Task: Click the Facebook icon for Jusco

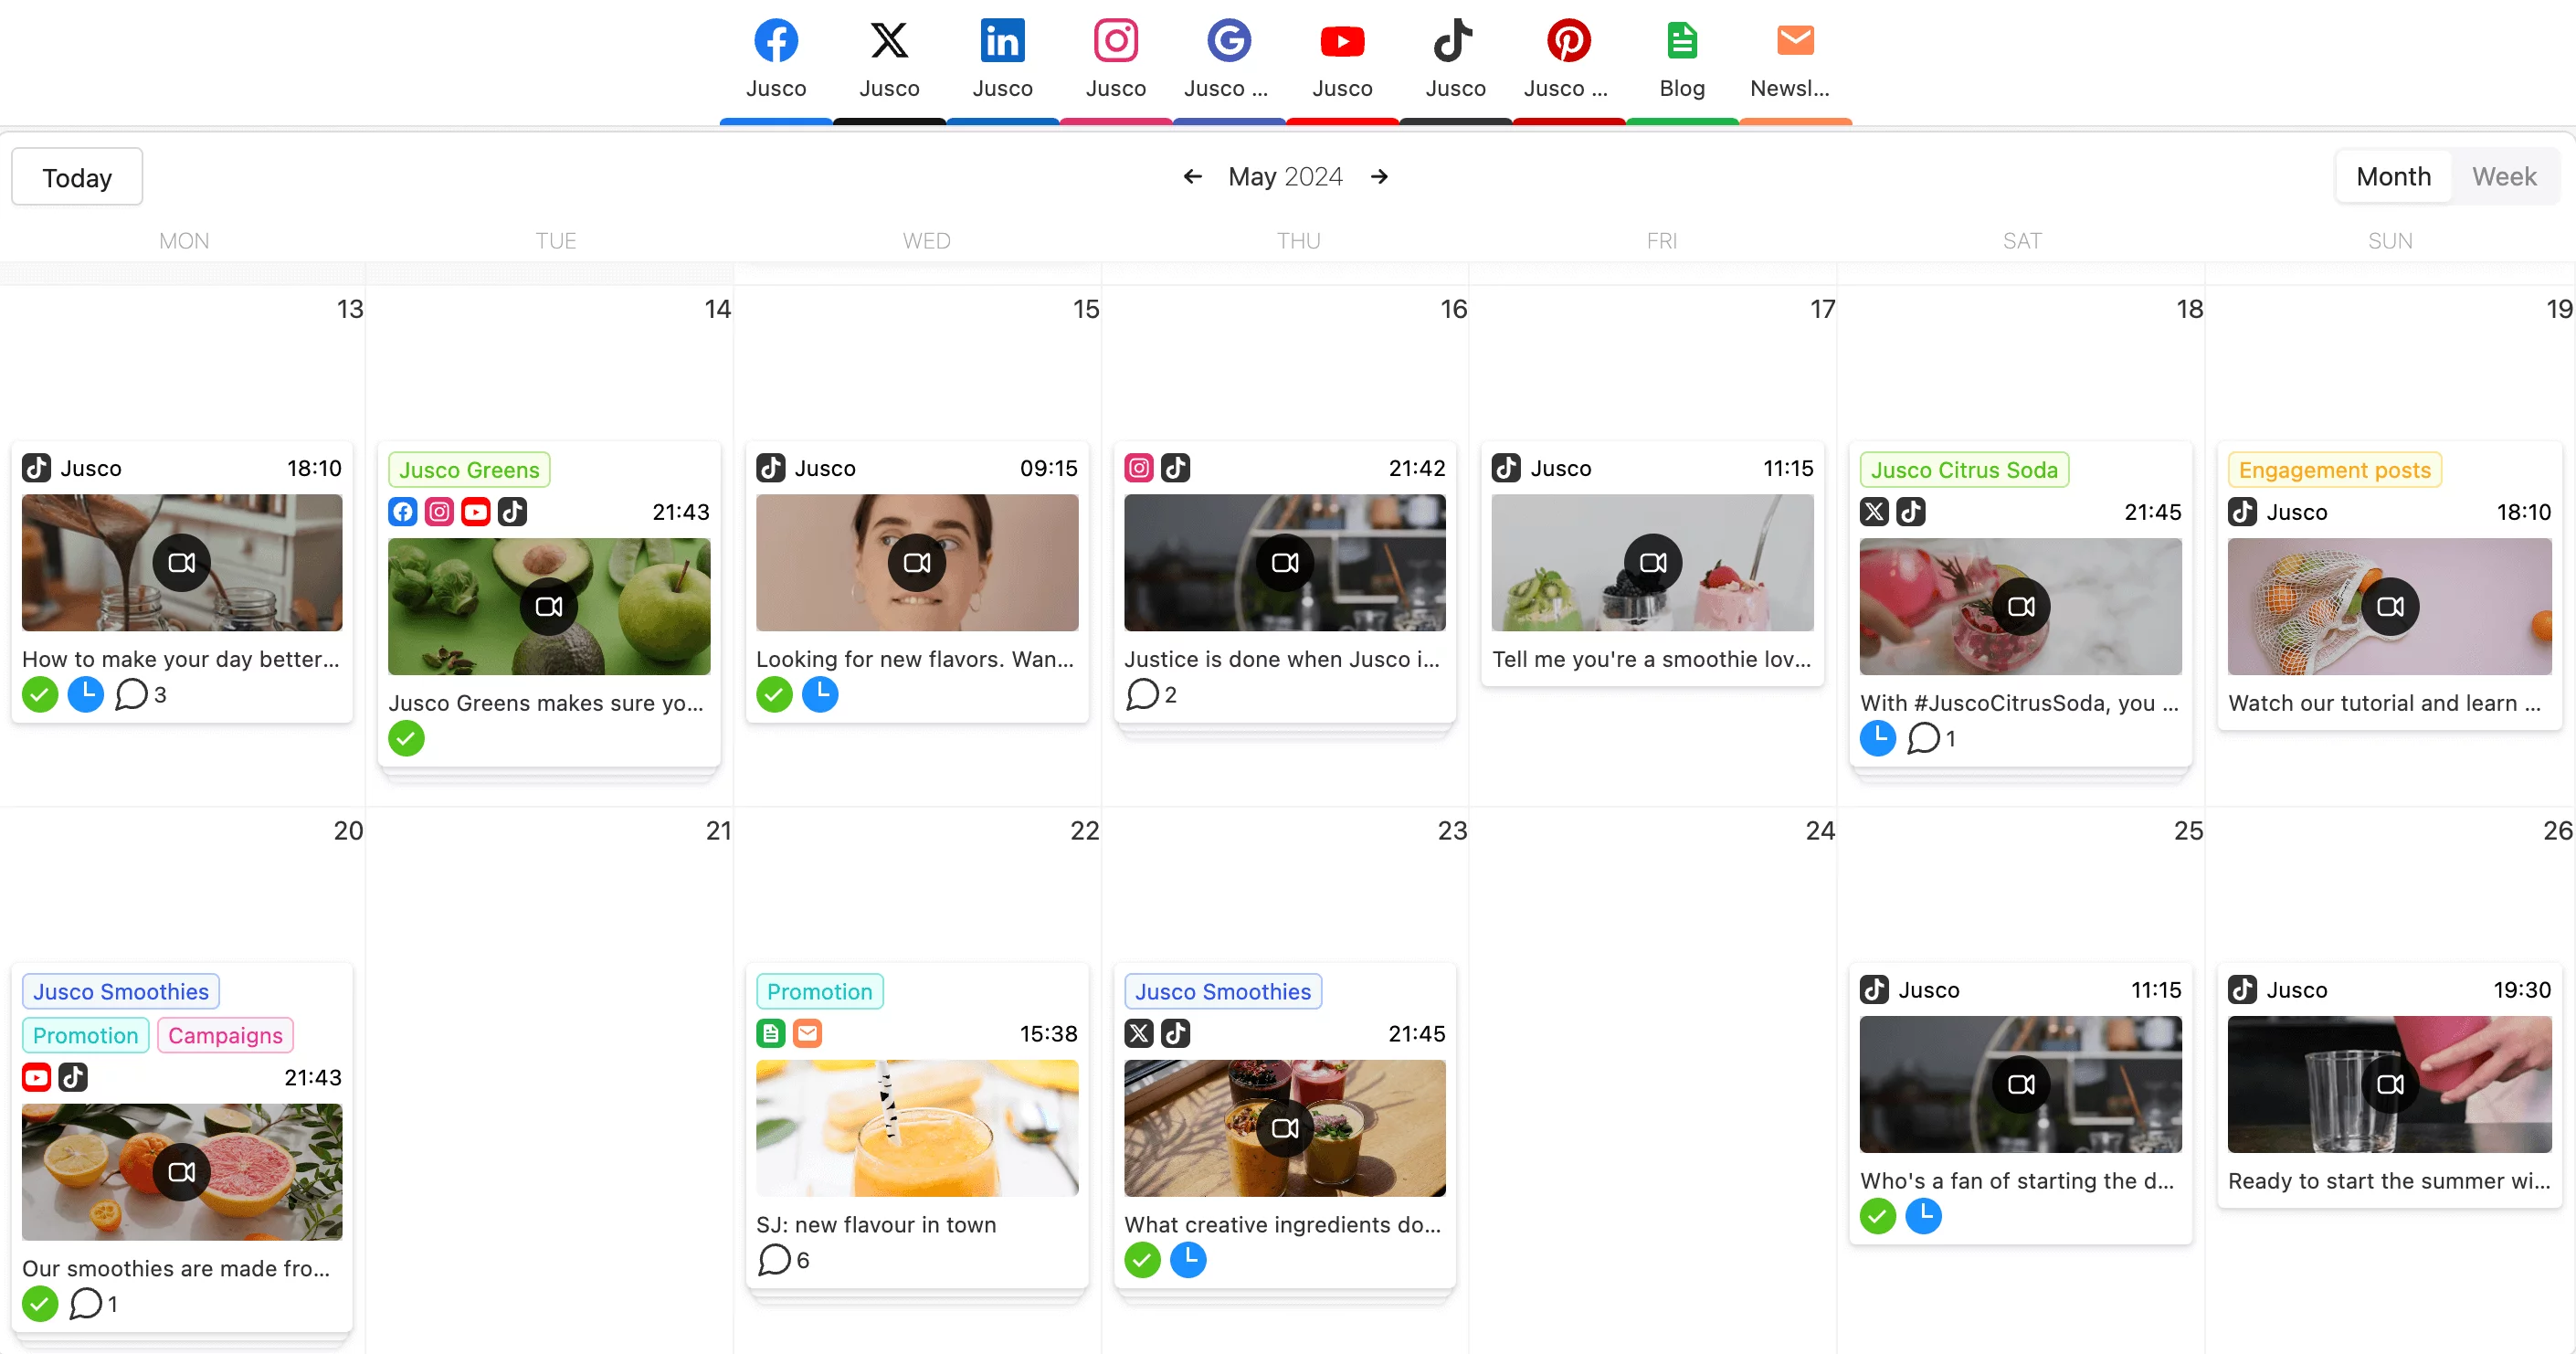Action: tap(776, 39)
